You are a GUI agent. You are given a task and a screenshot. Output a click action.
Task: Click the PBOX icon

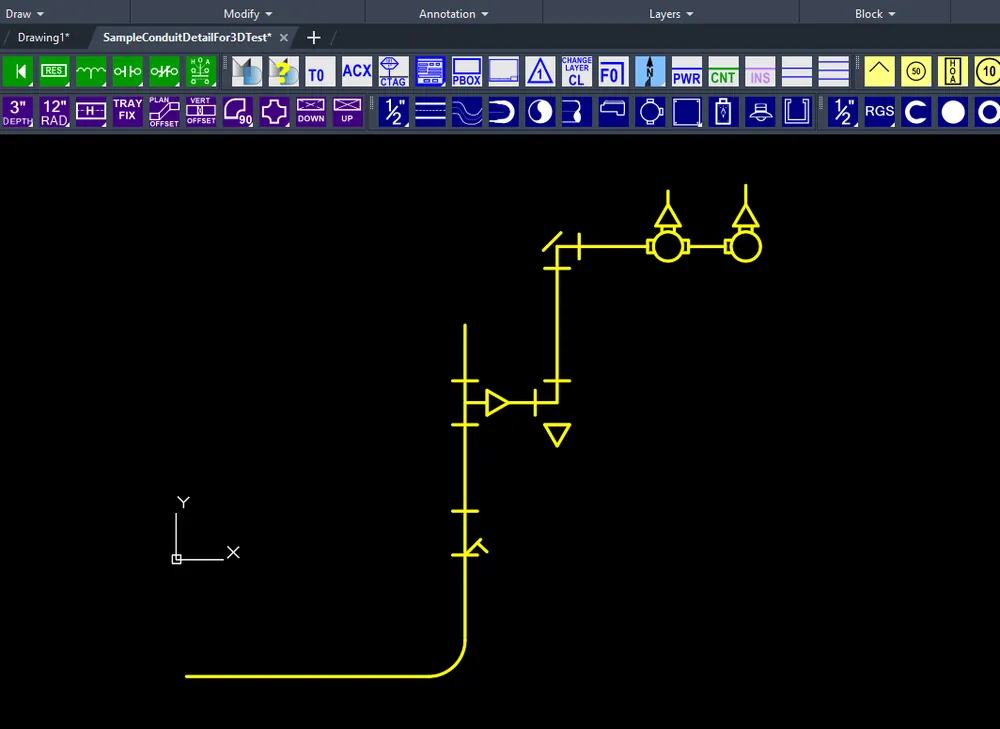tap(467, 71)
